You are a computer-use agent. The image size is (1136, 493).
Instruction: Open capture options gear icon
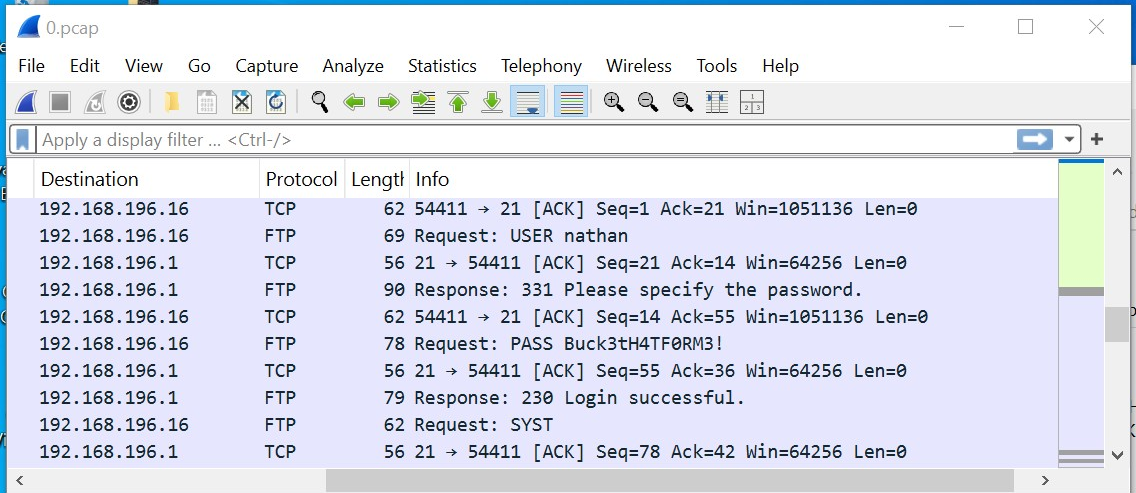pyautogui.click(x=129, y=102)
